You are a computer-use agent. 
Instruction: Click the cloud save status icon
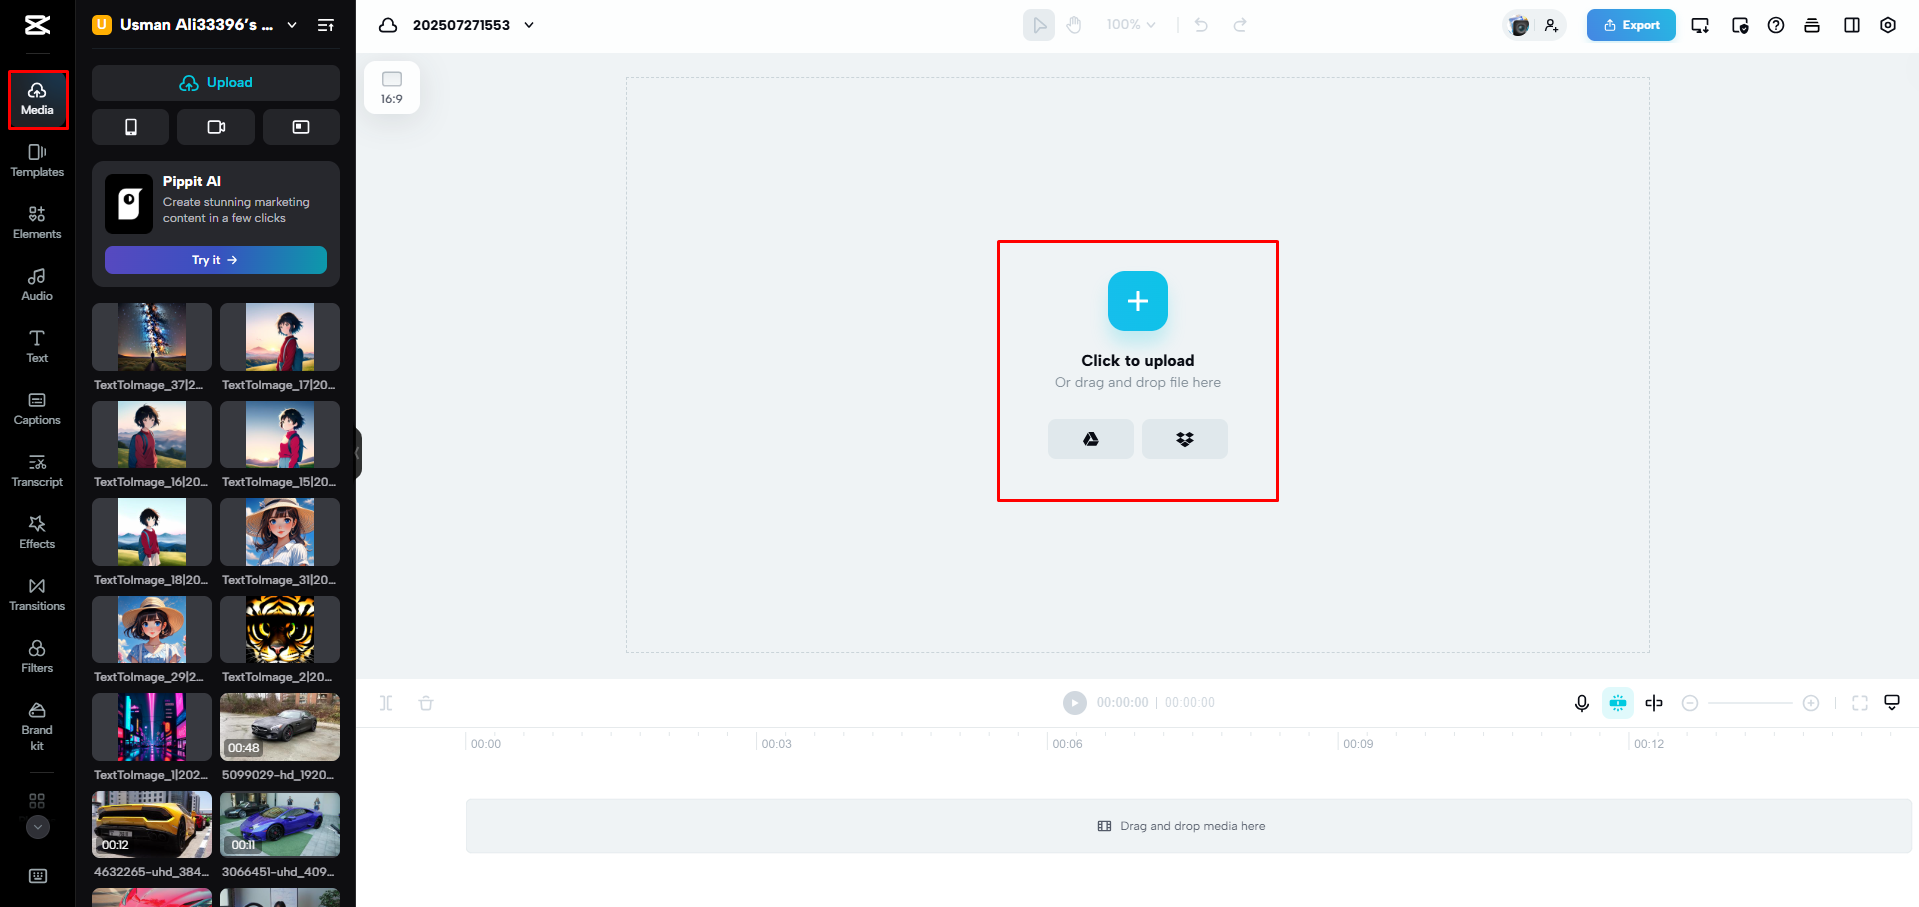[388, 25]
